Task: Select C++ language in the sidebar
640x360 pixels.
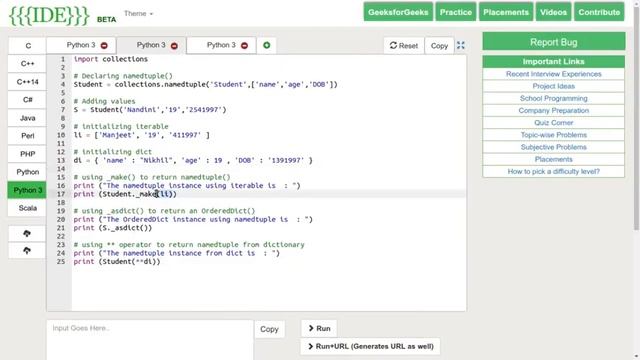Action: (27, 64)
